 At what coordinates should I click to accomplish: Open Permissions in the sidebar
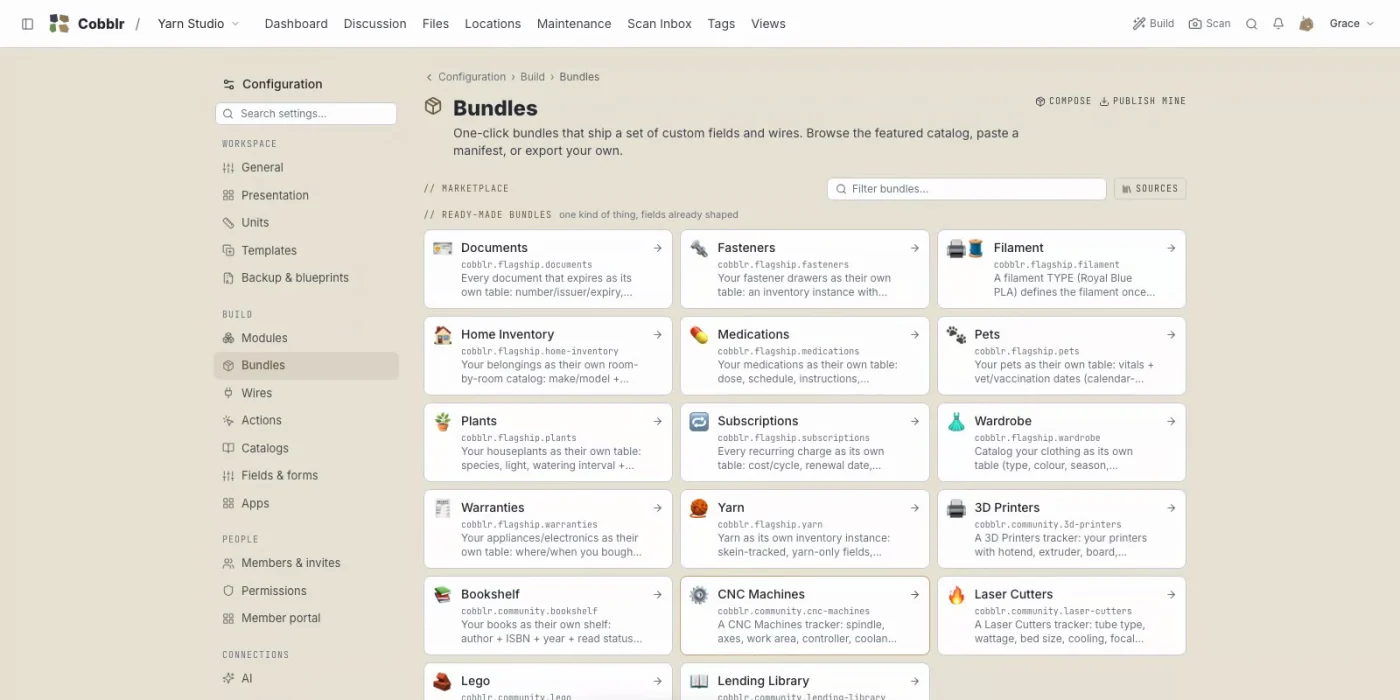click(306, 591)
